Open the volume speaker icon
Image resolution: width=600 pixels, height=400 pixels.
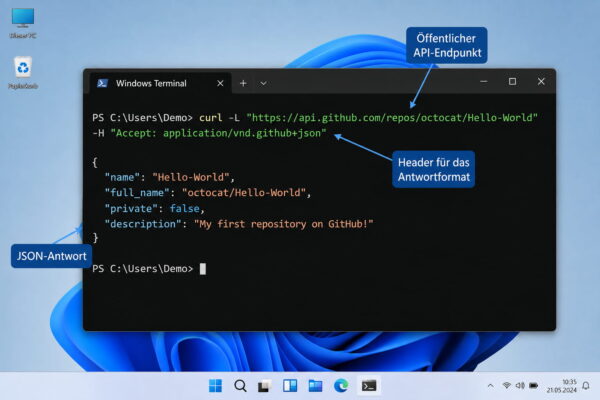point(520,385)
